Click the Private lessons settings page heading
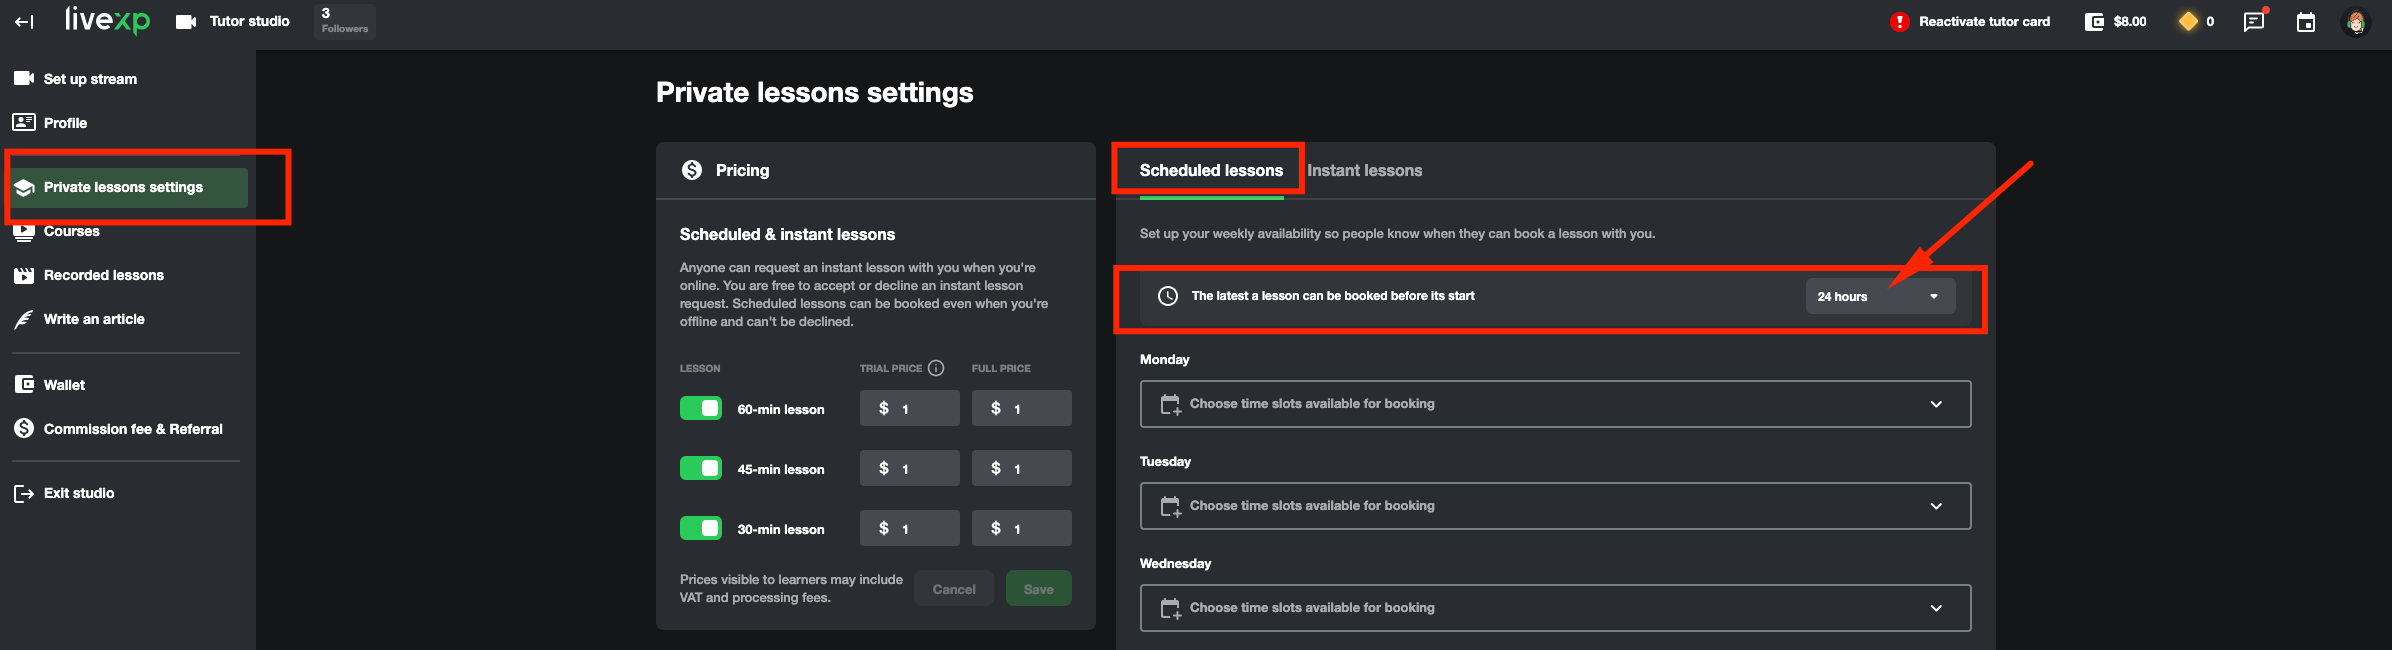Viewport: 2392px width, 650px height. 815,92
